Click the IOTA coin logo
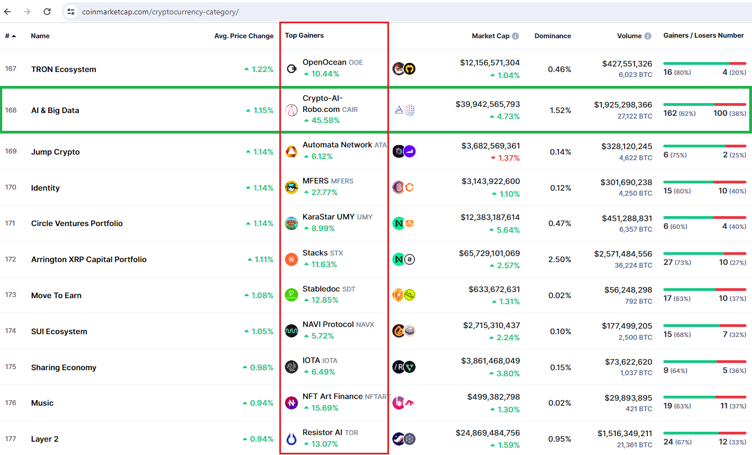 point(292,367)
